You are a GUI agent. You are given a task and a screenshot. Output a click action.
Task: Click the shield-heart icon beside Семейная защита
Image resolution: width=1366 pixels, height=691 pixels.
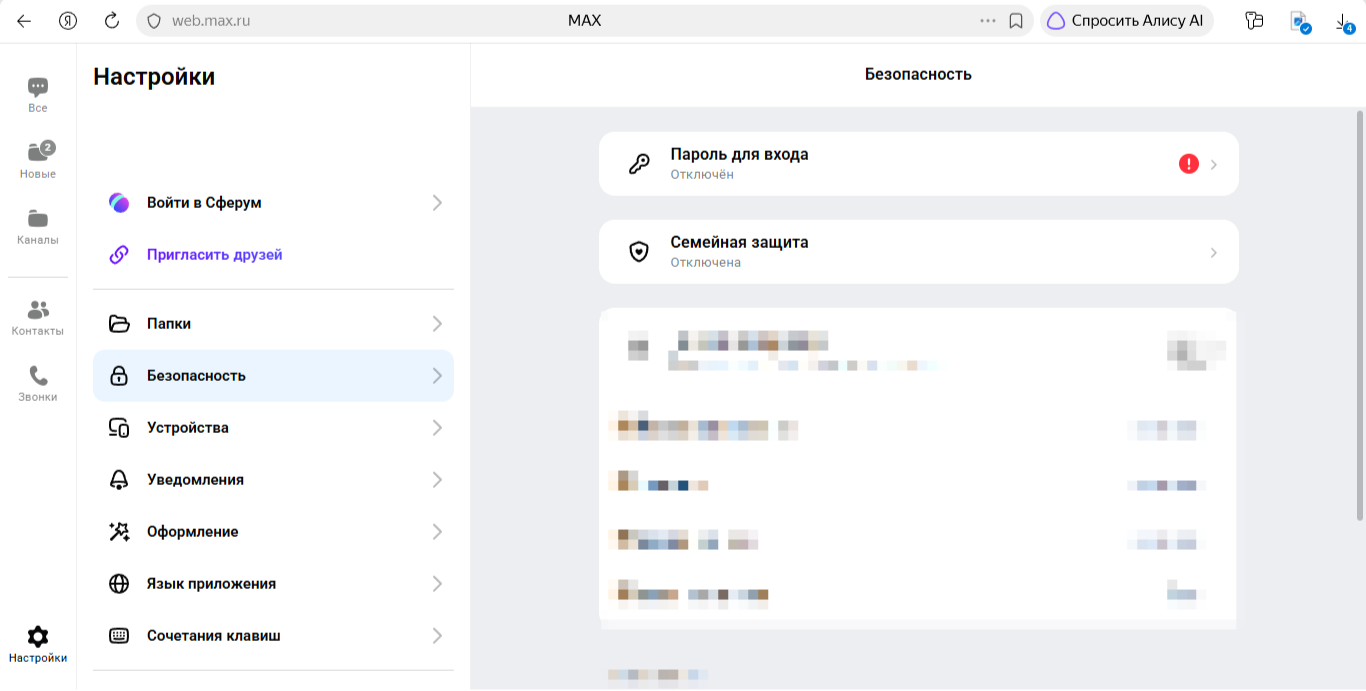coord(639,252)
